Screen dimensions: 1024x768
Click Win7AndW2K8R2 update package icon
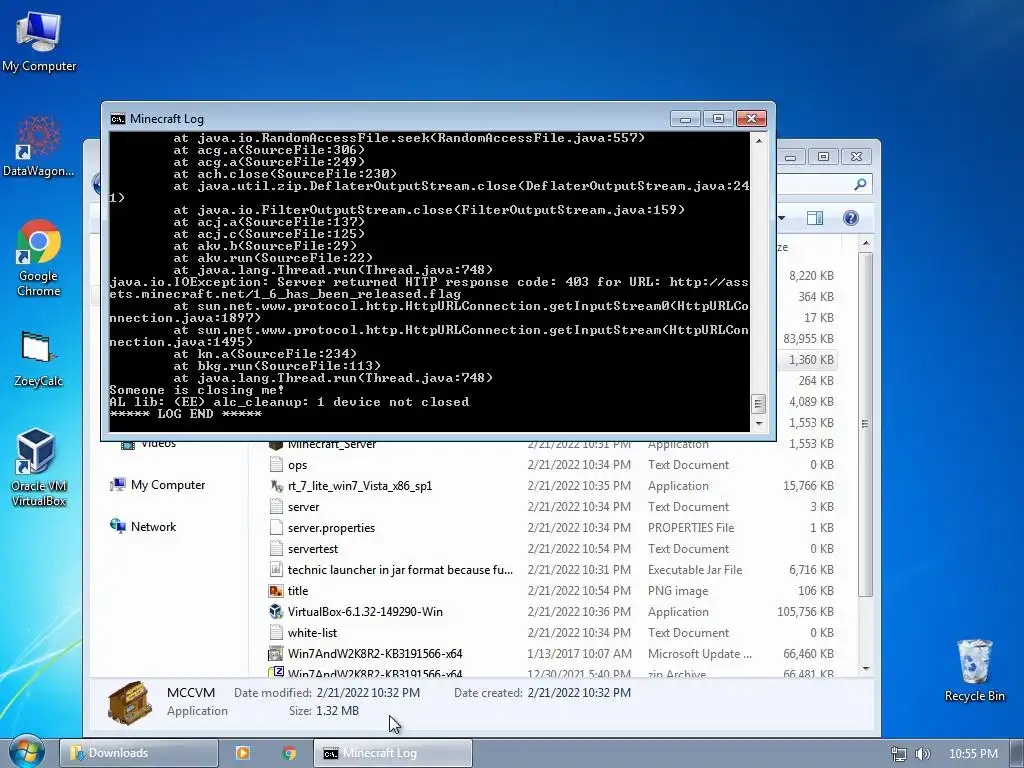(276, 653)
